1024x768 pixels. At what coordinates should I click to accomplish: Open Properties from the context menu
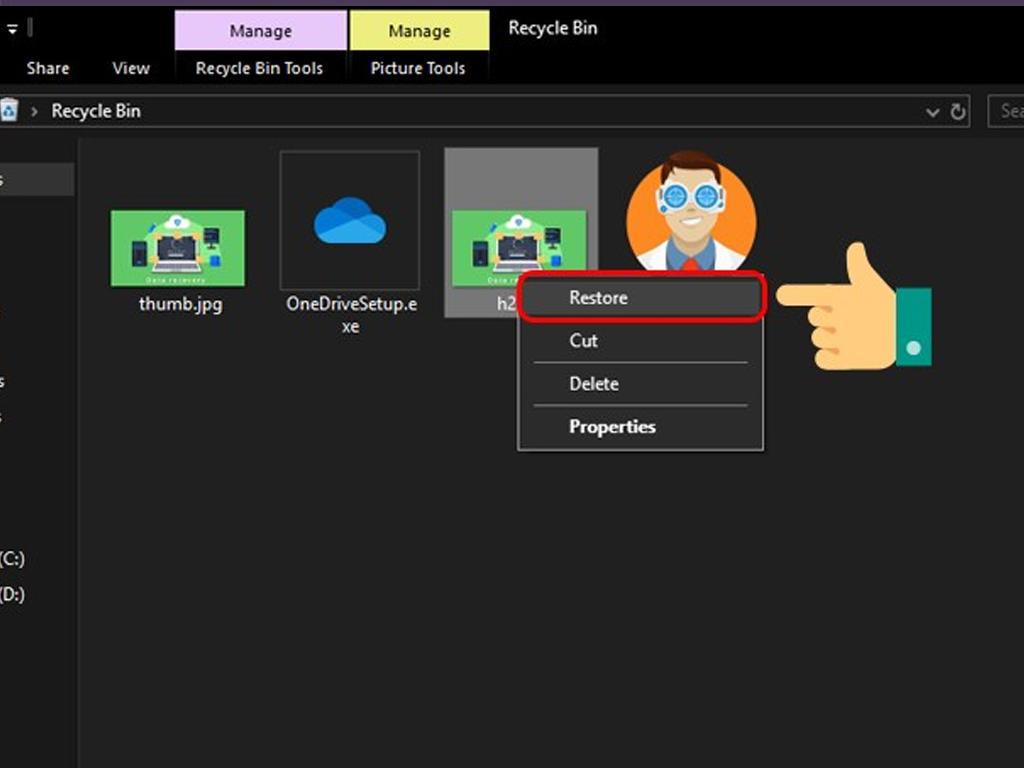click(612, 427)
